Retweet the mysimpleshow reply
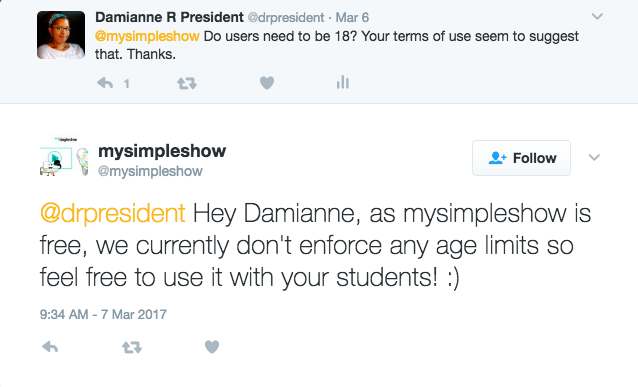The width and height of the screenshot is (638, 387). pyautogui.click(x=132, y=347)
